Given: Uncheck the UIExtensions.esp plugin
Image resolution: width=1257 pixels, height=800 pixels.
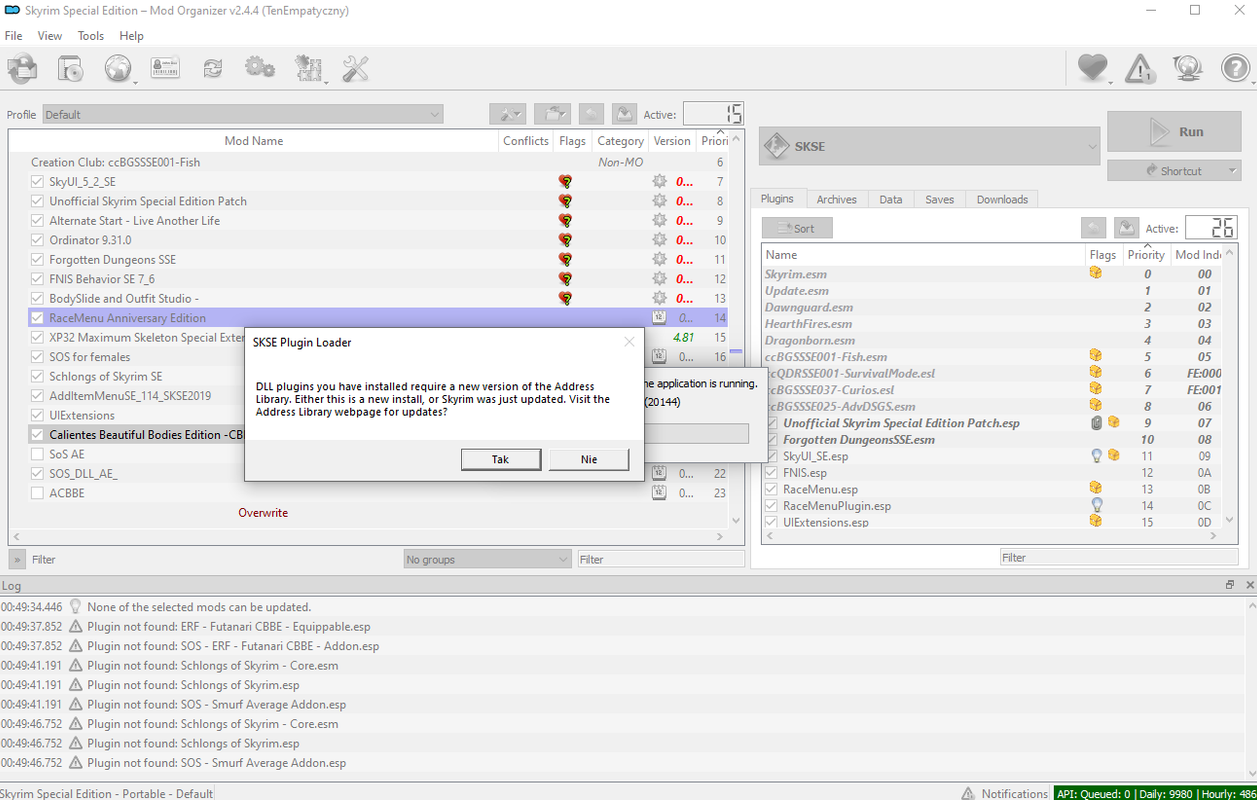Looking at the screenshot, I should coord(771,522).
